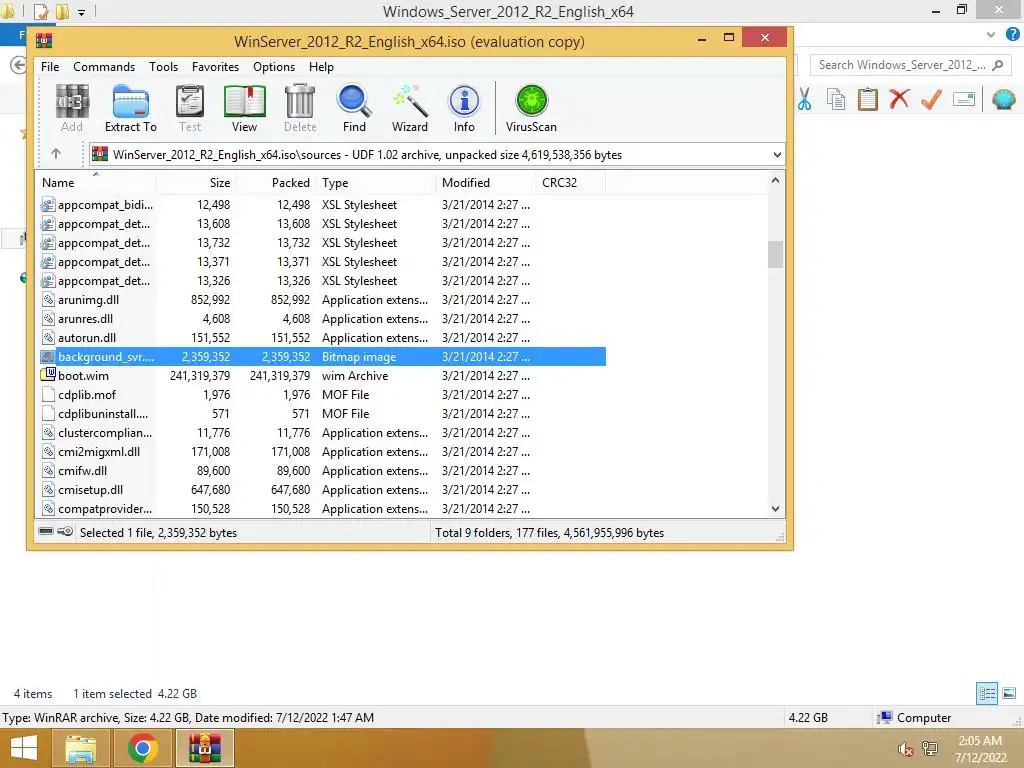The height and width of the screenshot is (768, 1024).
Task: Launch the Wizard wand tool
Action: click(x=409, y=108)
